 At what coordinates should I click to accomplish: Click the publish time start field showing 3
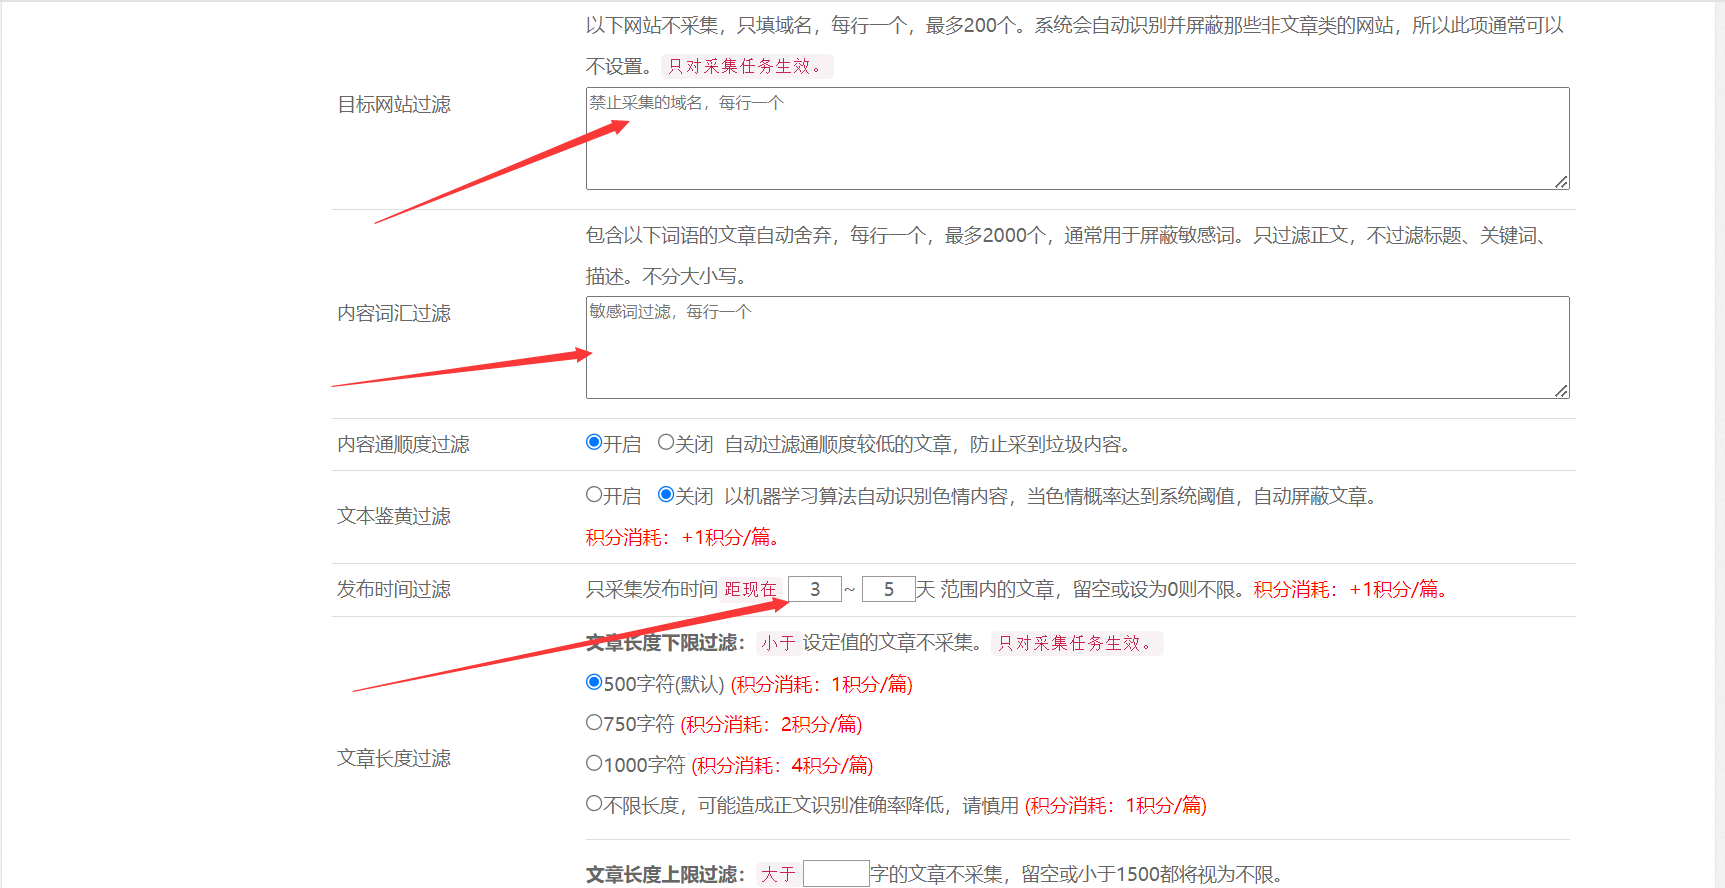(x=814, y=589)
